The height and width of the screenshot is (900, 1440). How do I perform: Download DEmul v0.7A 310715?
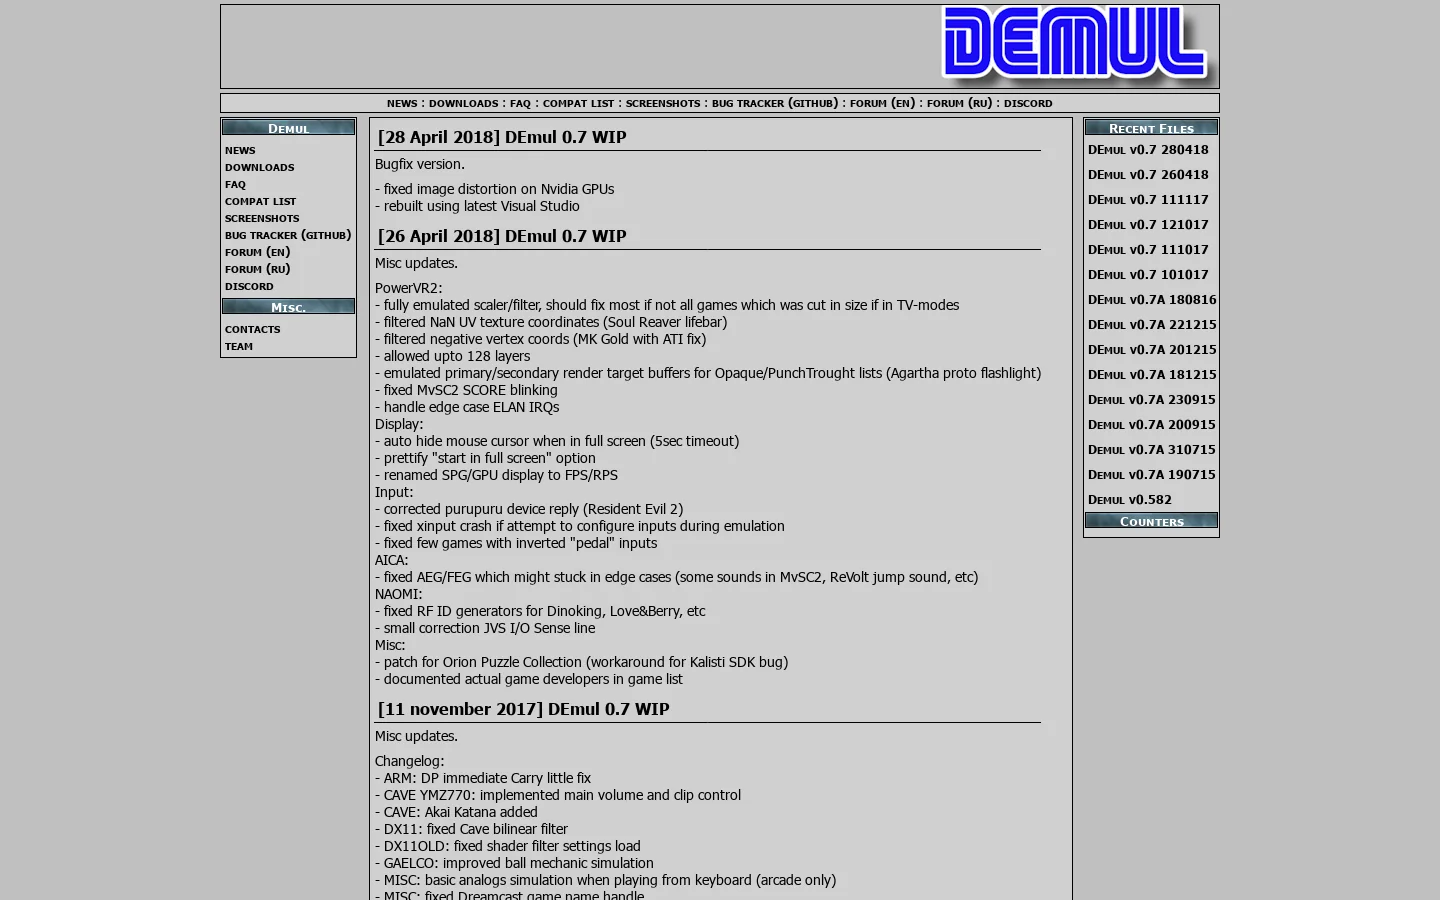[1152, 450]
